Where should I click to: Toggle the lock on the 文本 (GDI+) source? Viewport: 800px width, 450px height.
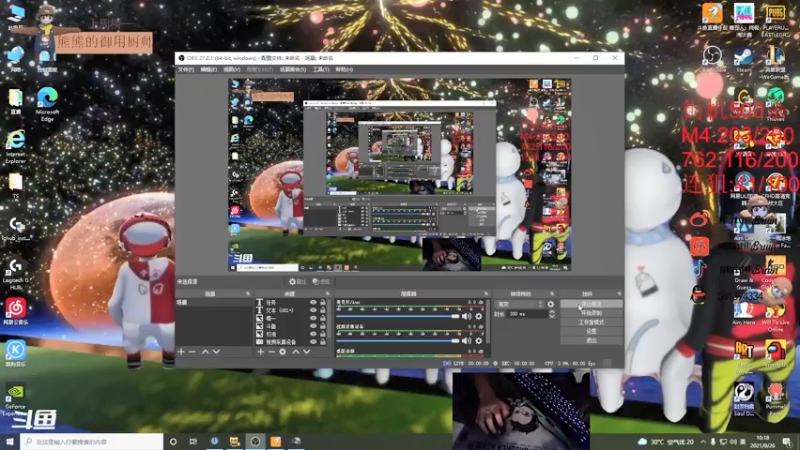tap(322, 310)
